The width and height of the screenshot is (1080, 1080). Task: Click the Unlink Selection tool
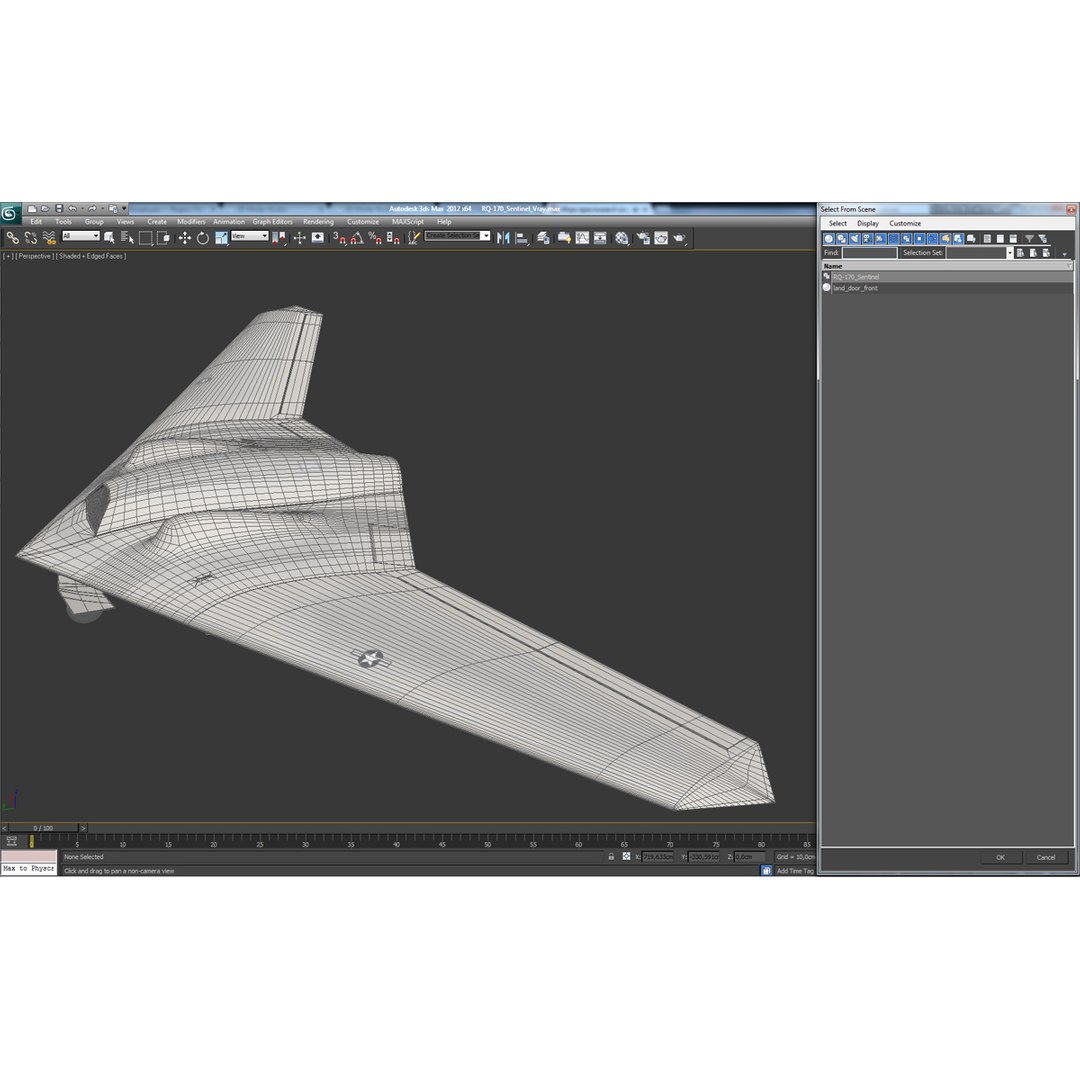point(30,238)
